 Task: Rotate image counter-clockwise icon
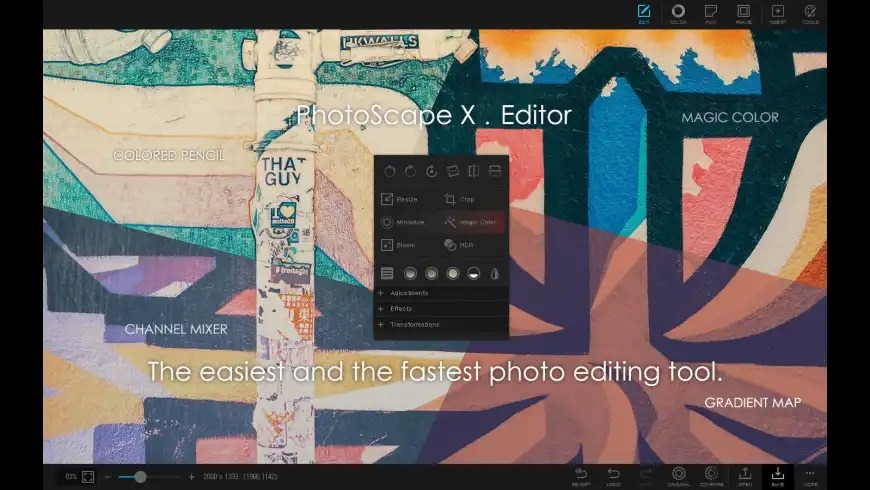click(390, 171)
